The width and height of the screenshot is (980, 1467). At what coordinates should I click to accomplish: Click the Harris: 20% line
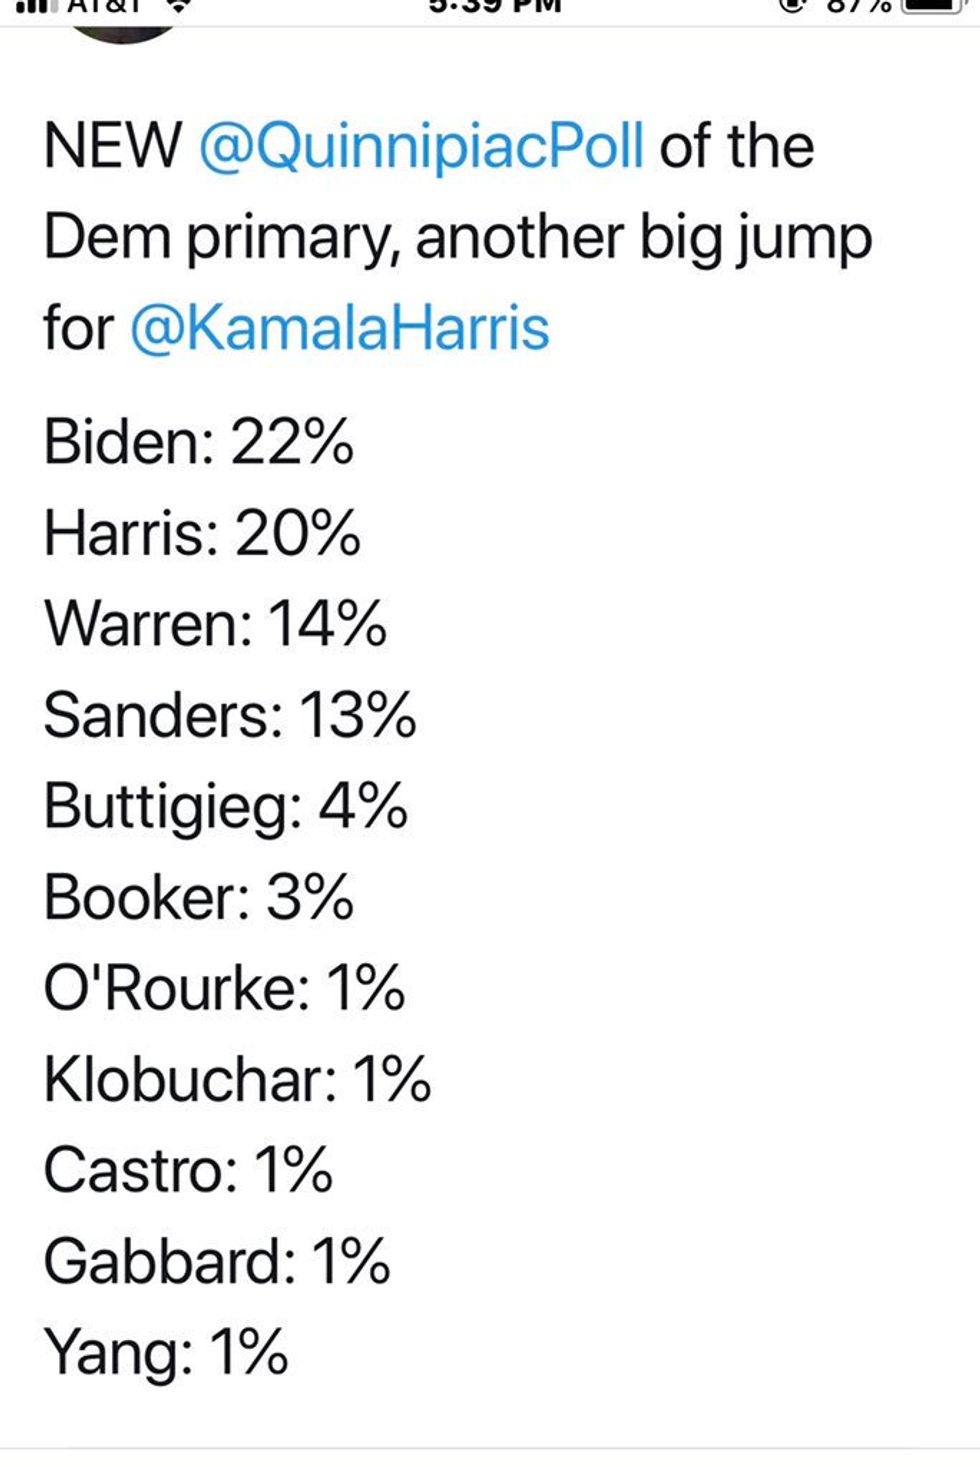tap(201, 532)
